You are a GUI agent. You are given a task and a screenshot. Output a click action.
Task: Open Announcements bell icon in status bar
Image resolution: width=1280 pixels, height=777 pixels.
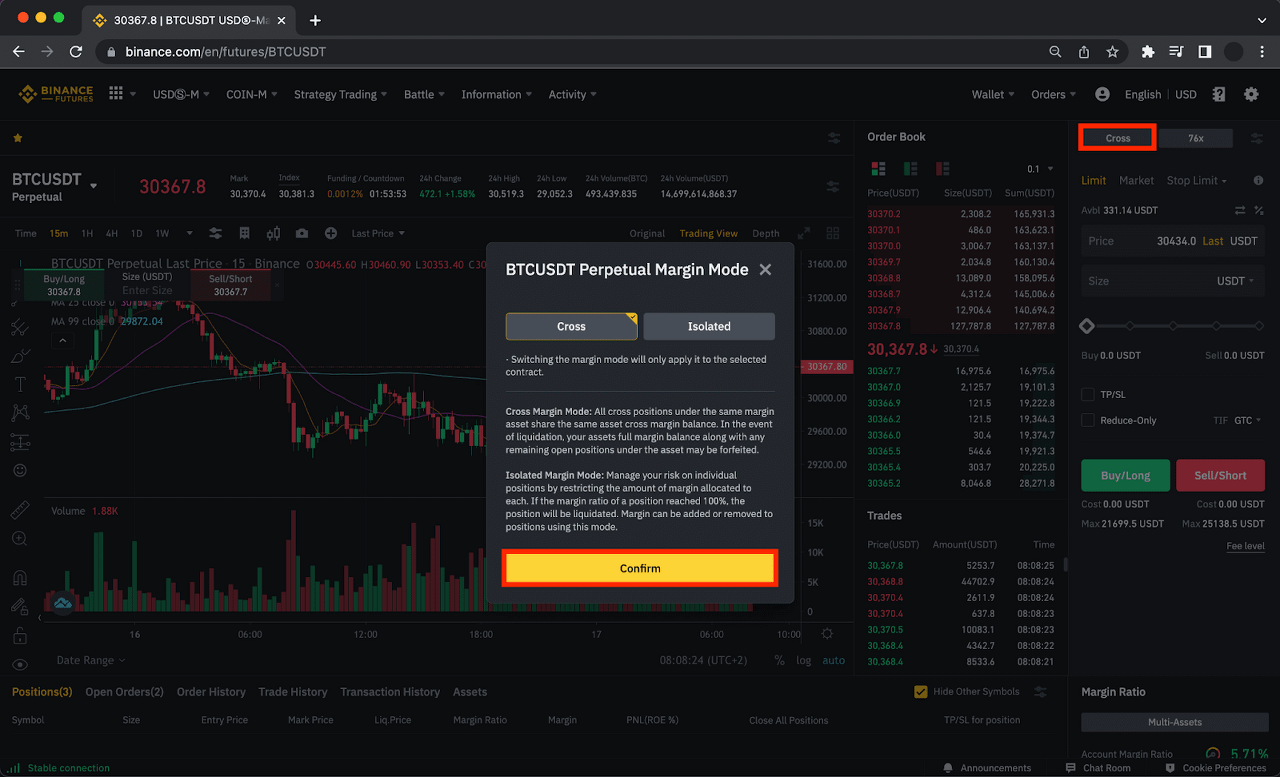coord(948,768)
